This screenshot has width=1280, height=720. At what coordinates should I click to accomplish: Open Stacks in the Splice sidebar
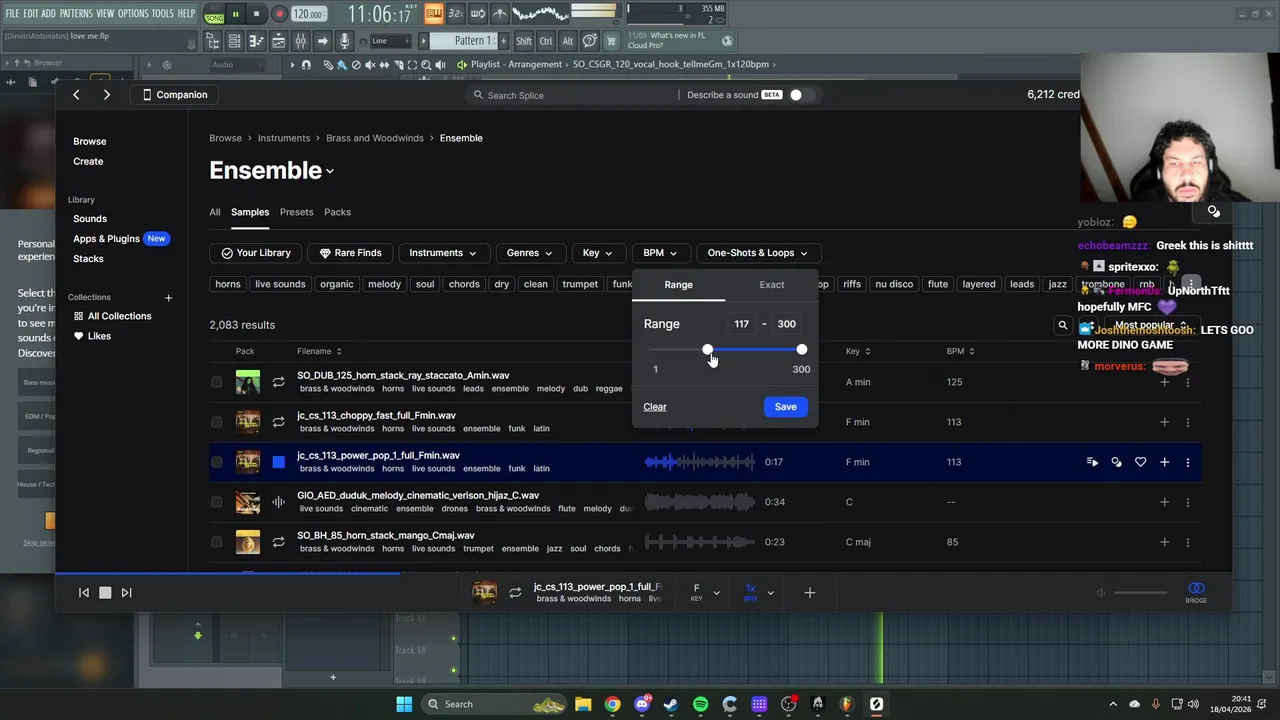click(88, 259)
